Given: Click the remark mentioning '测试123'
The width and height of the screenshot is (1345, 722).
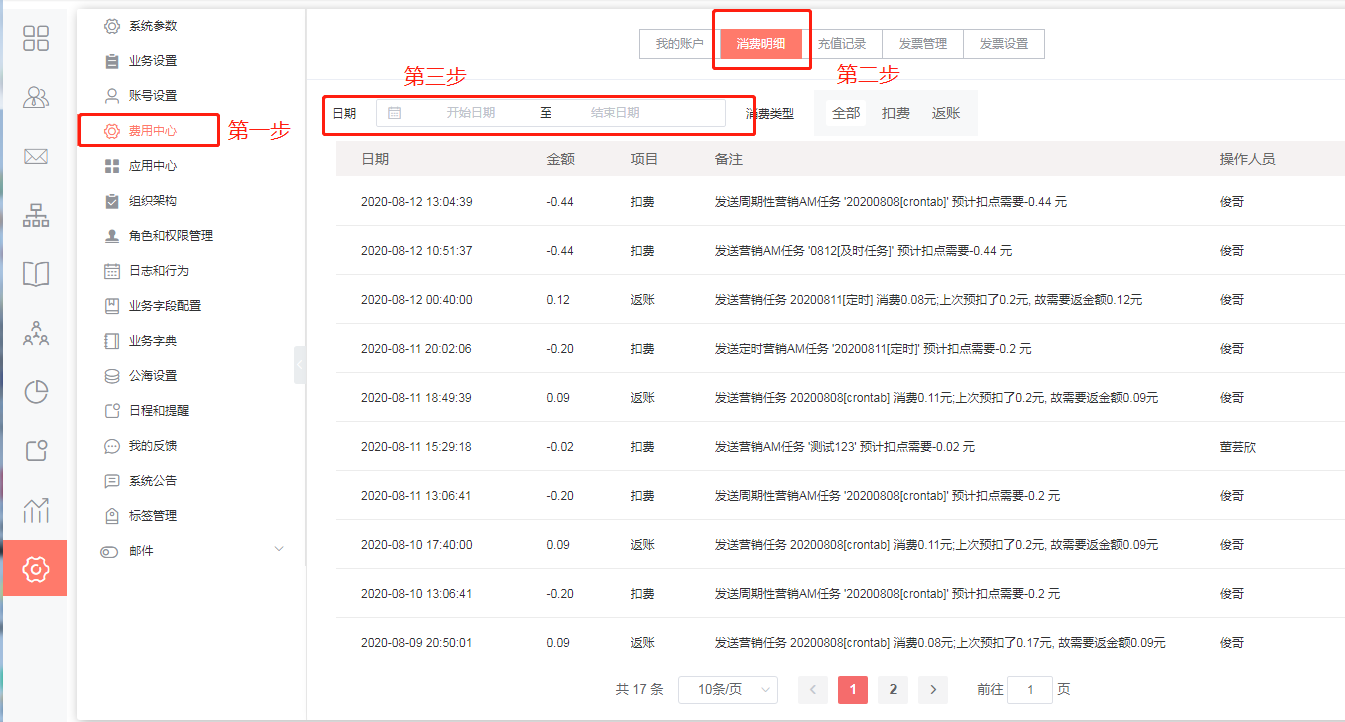Looking at the screenshot, I should tap(845, 447).
